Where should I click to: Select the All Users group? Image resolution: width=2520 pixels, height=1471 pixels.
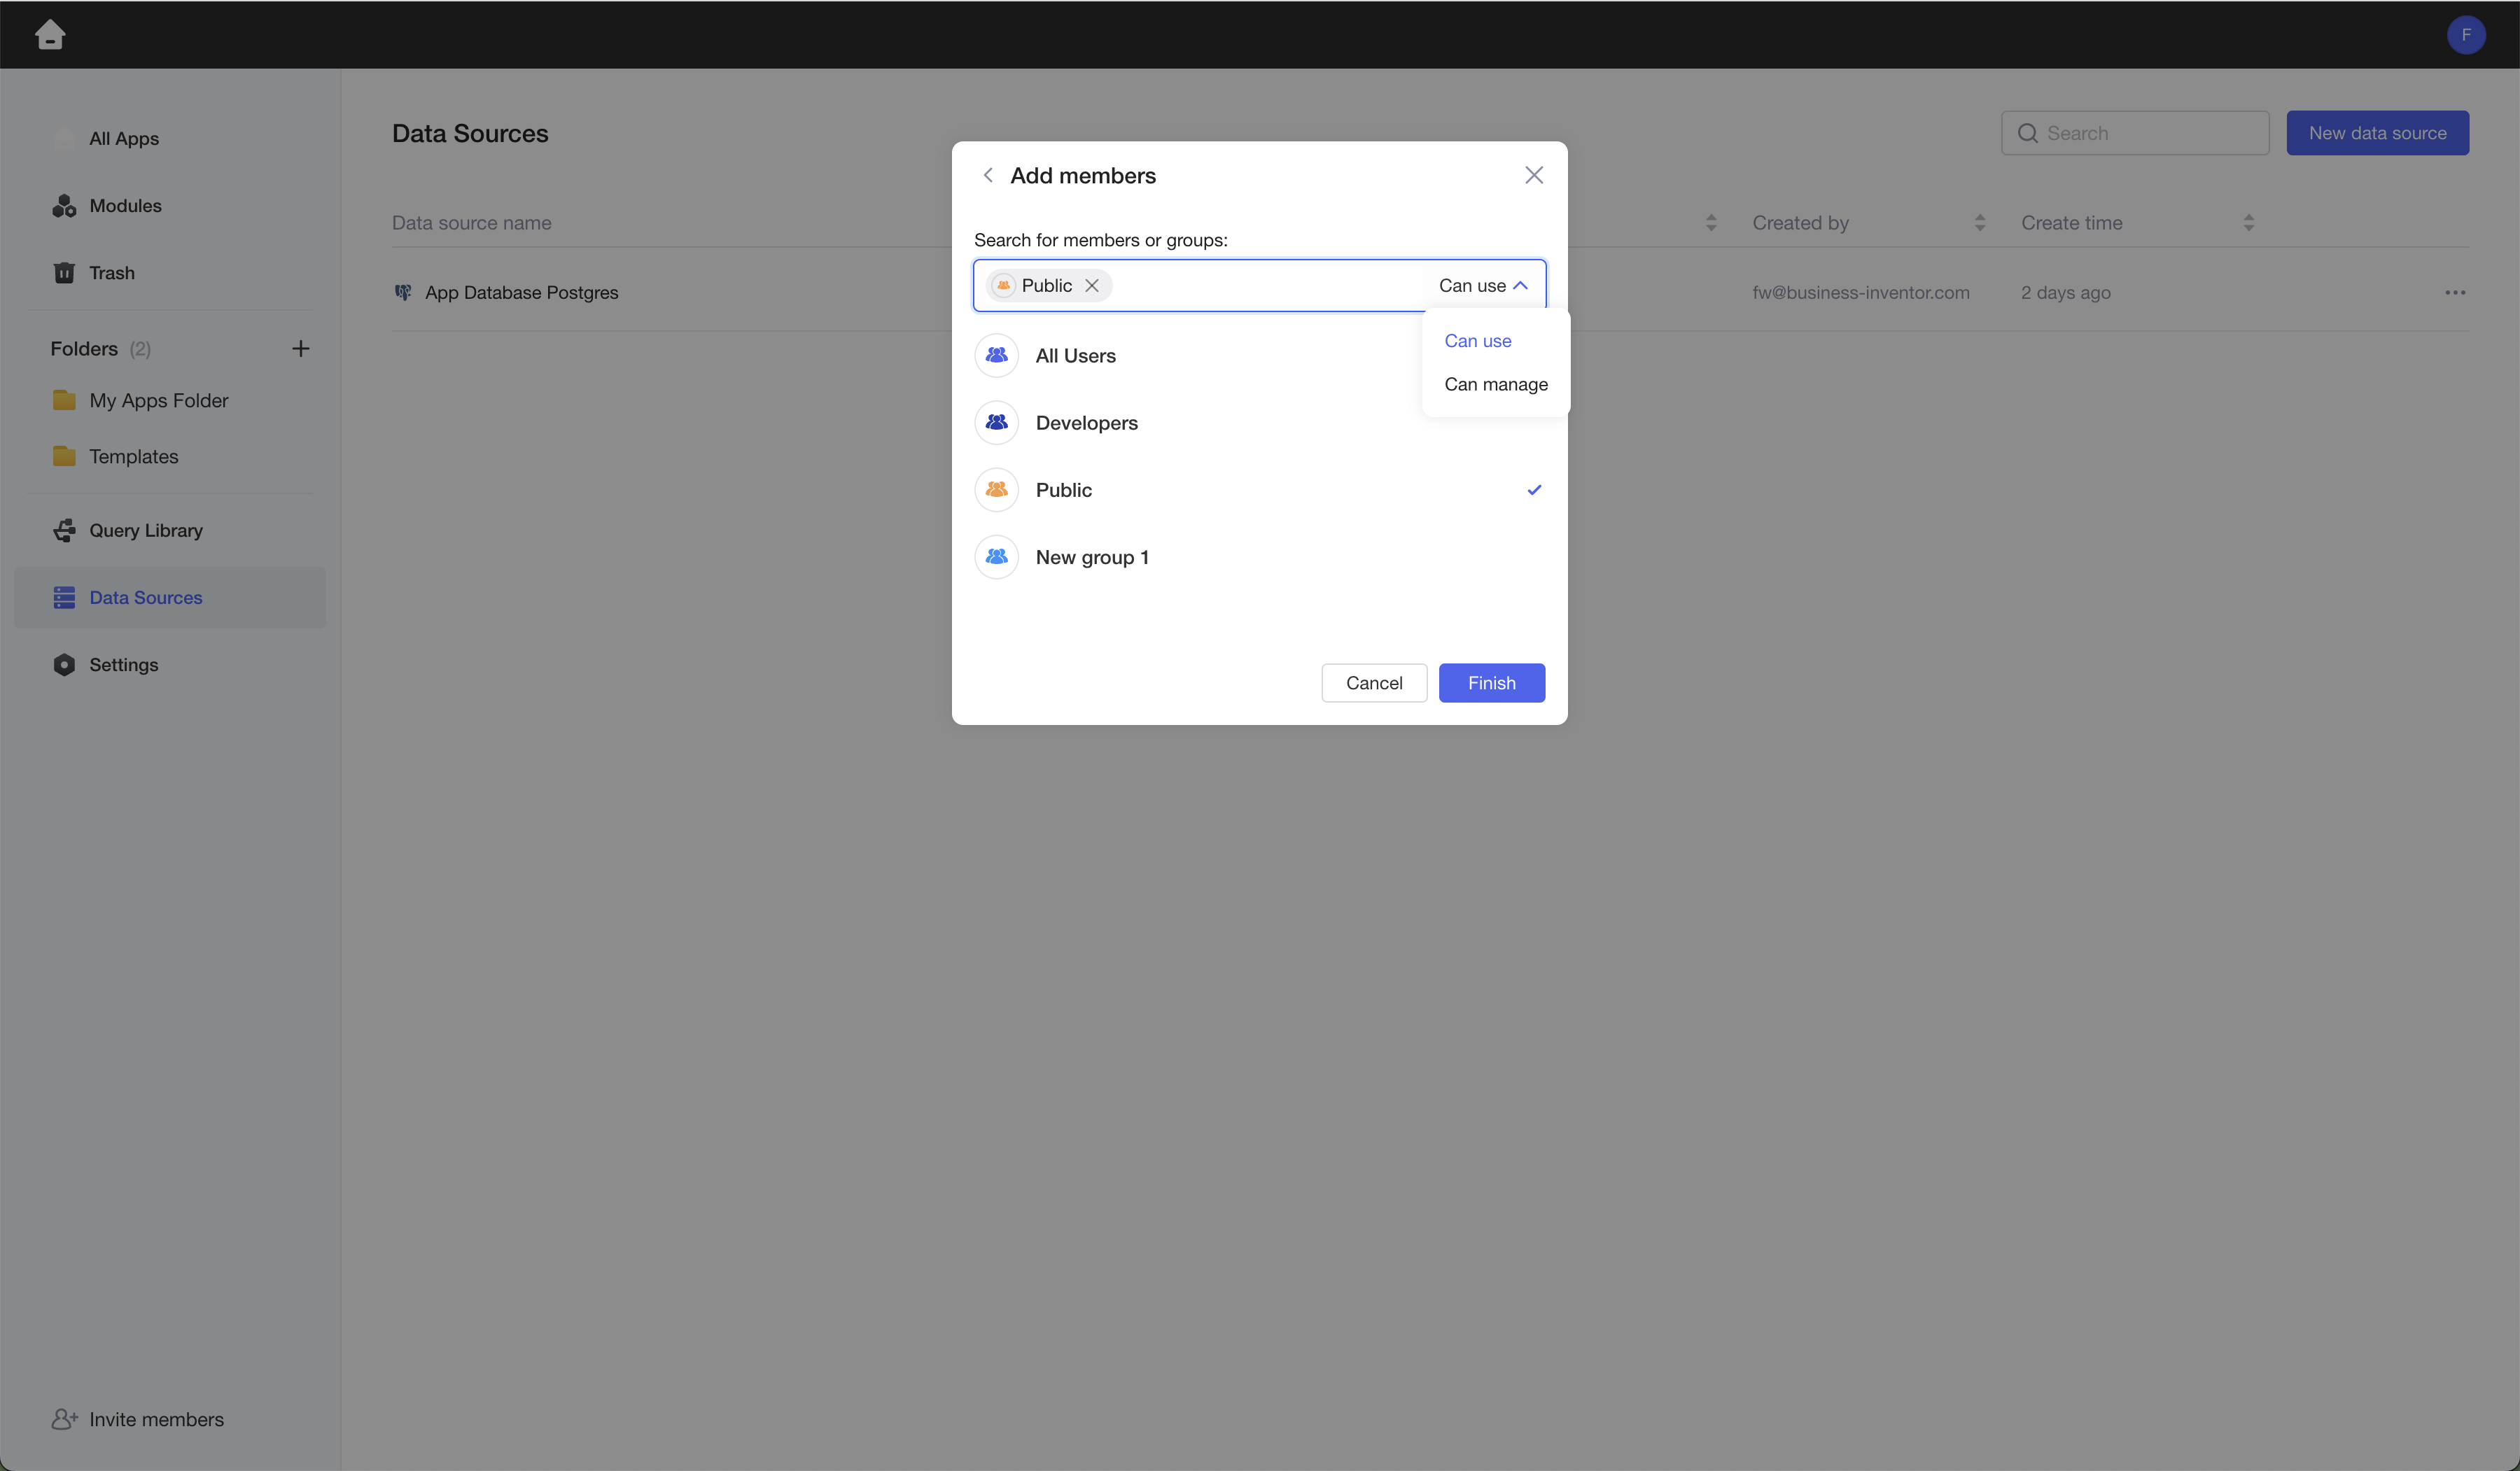pos(1075,356)
